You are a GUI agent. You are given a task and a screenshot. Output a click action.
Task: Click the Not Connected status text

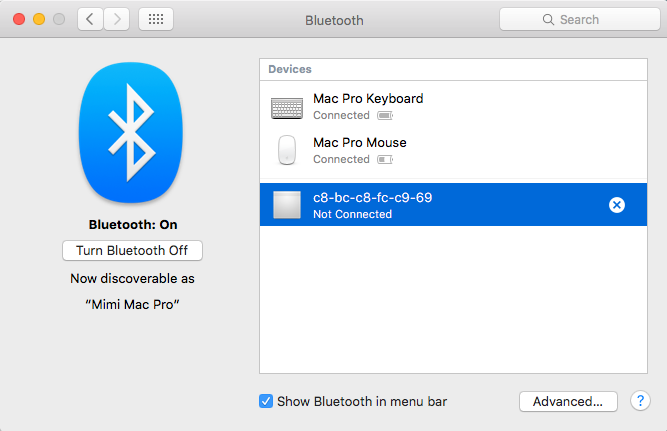[x=353, y=214]
